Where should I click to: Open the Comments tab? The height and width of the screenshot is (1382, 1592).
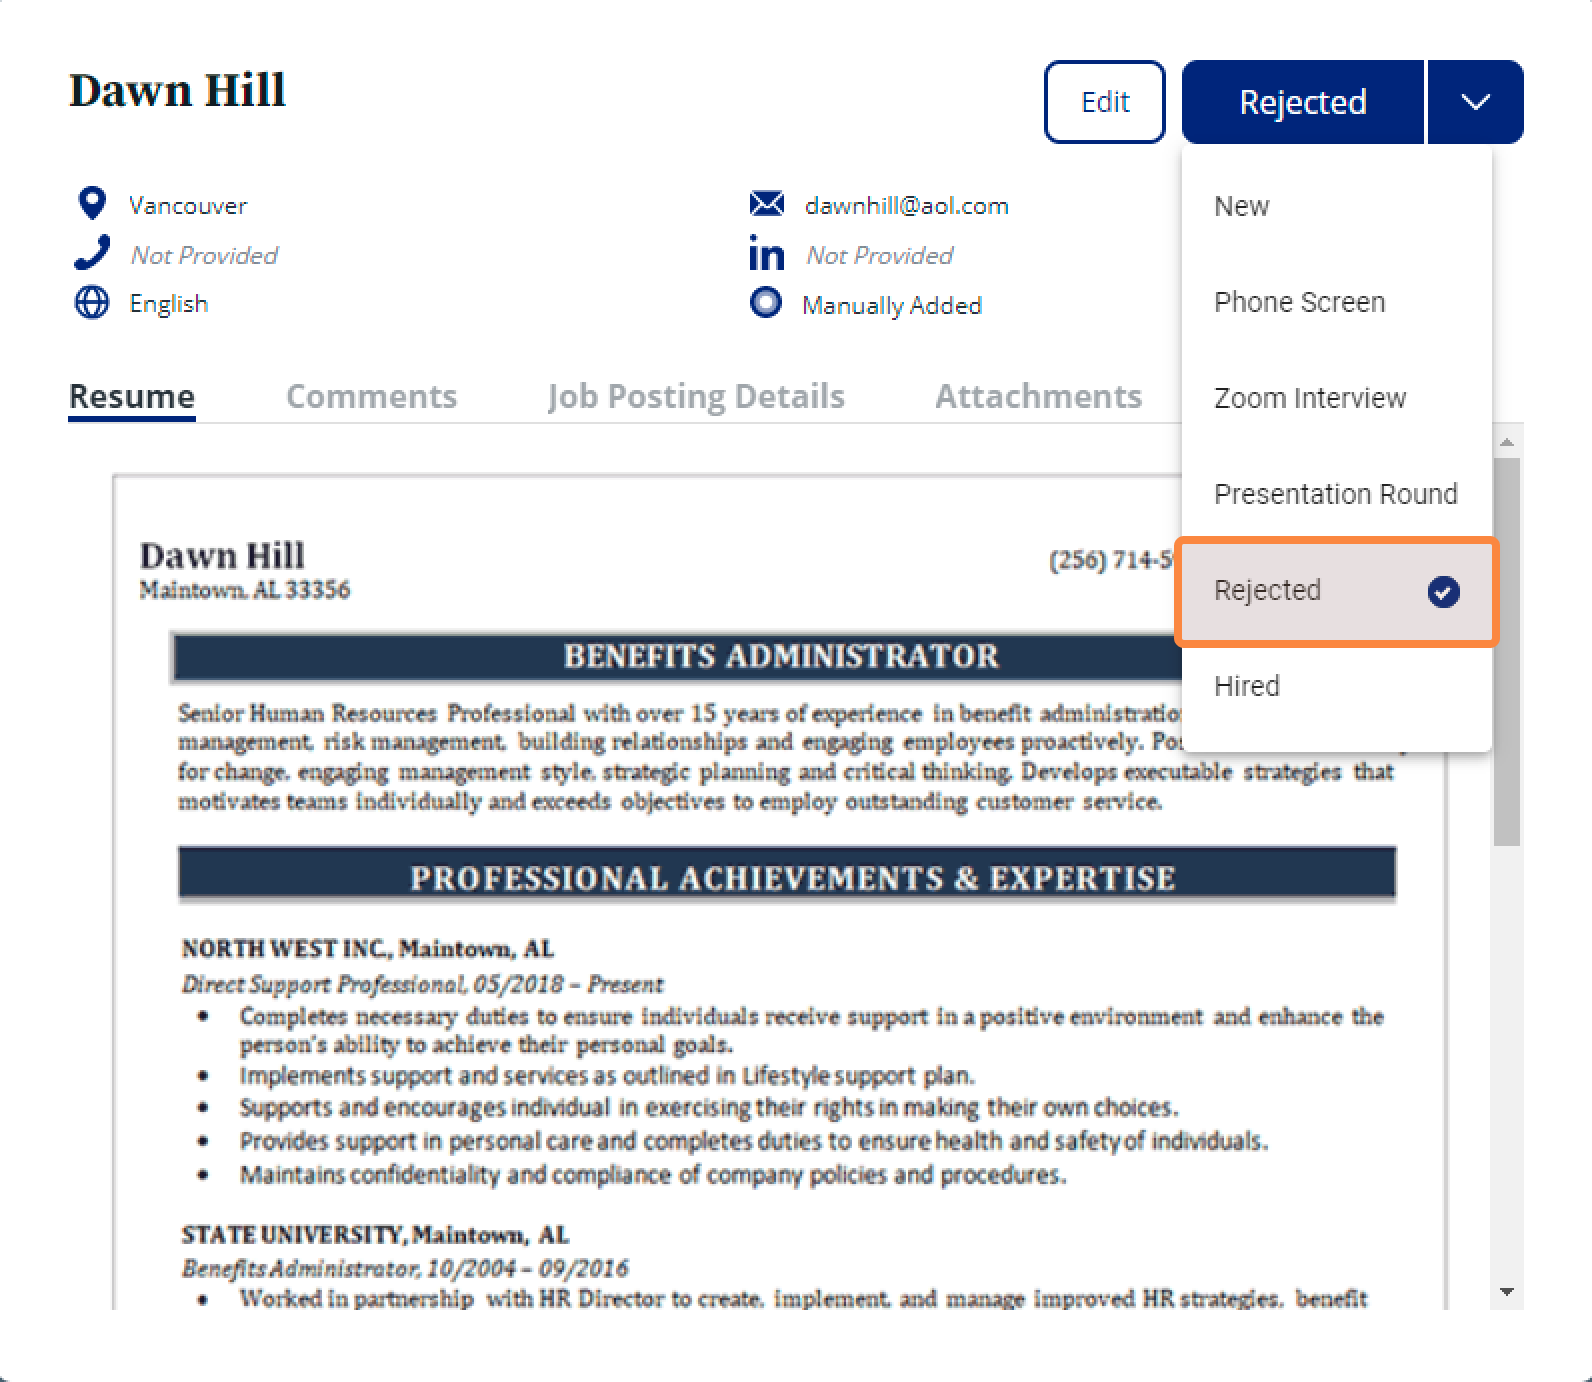371,397
